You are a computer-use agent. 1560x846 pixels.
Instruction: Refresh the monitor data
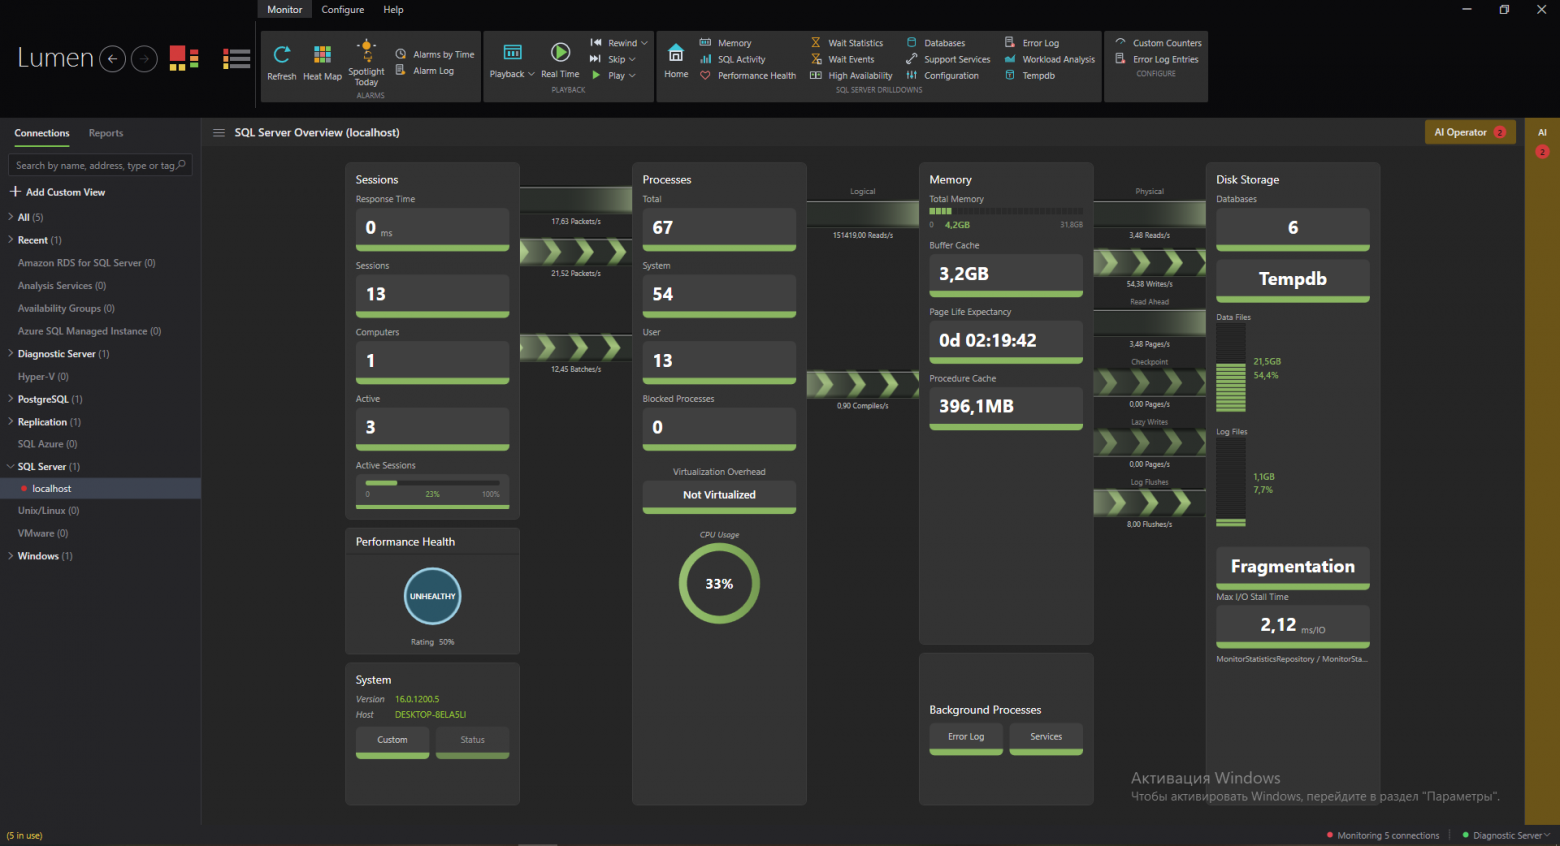pos(282,62)
